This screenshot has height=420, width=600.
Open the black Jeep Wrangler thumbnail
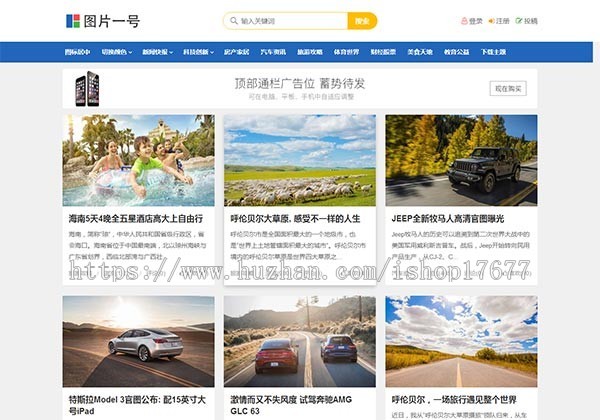tap(461, 160)
